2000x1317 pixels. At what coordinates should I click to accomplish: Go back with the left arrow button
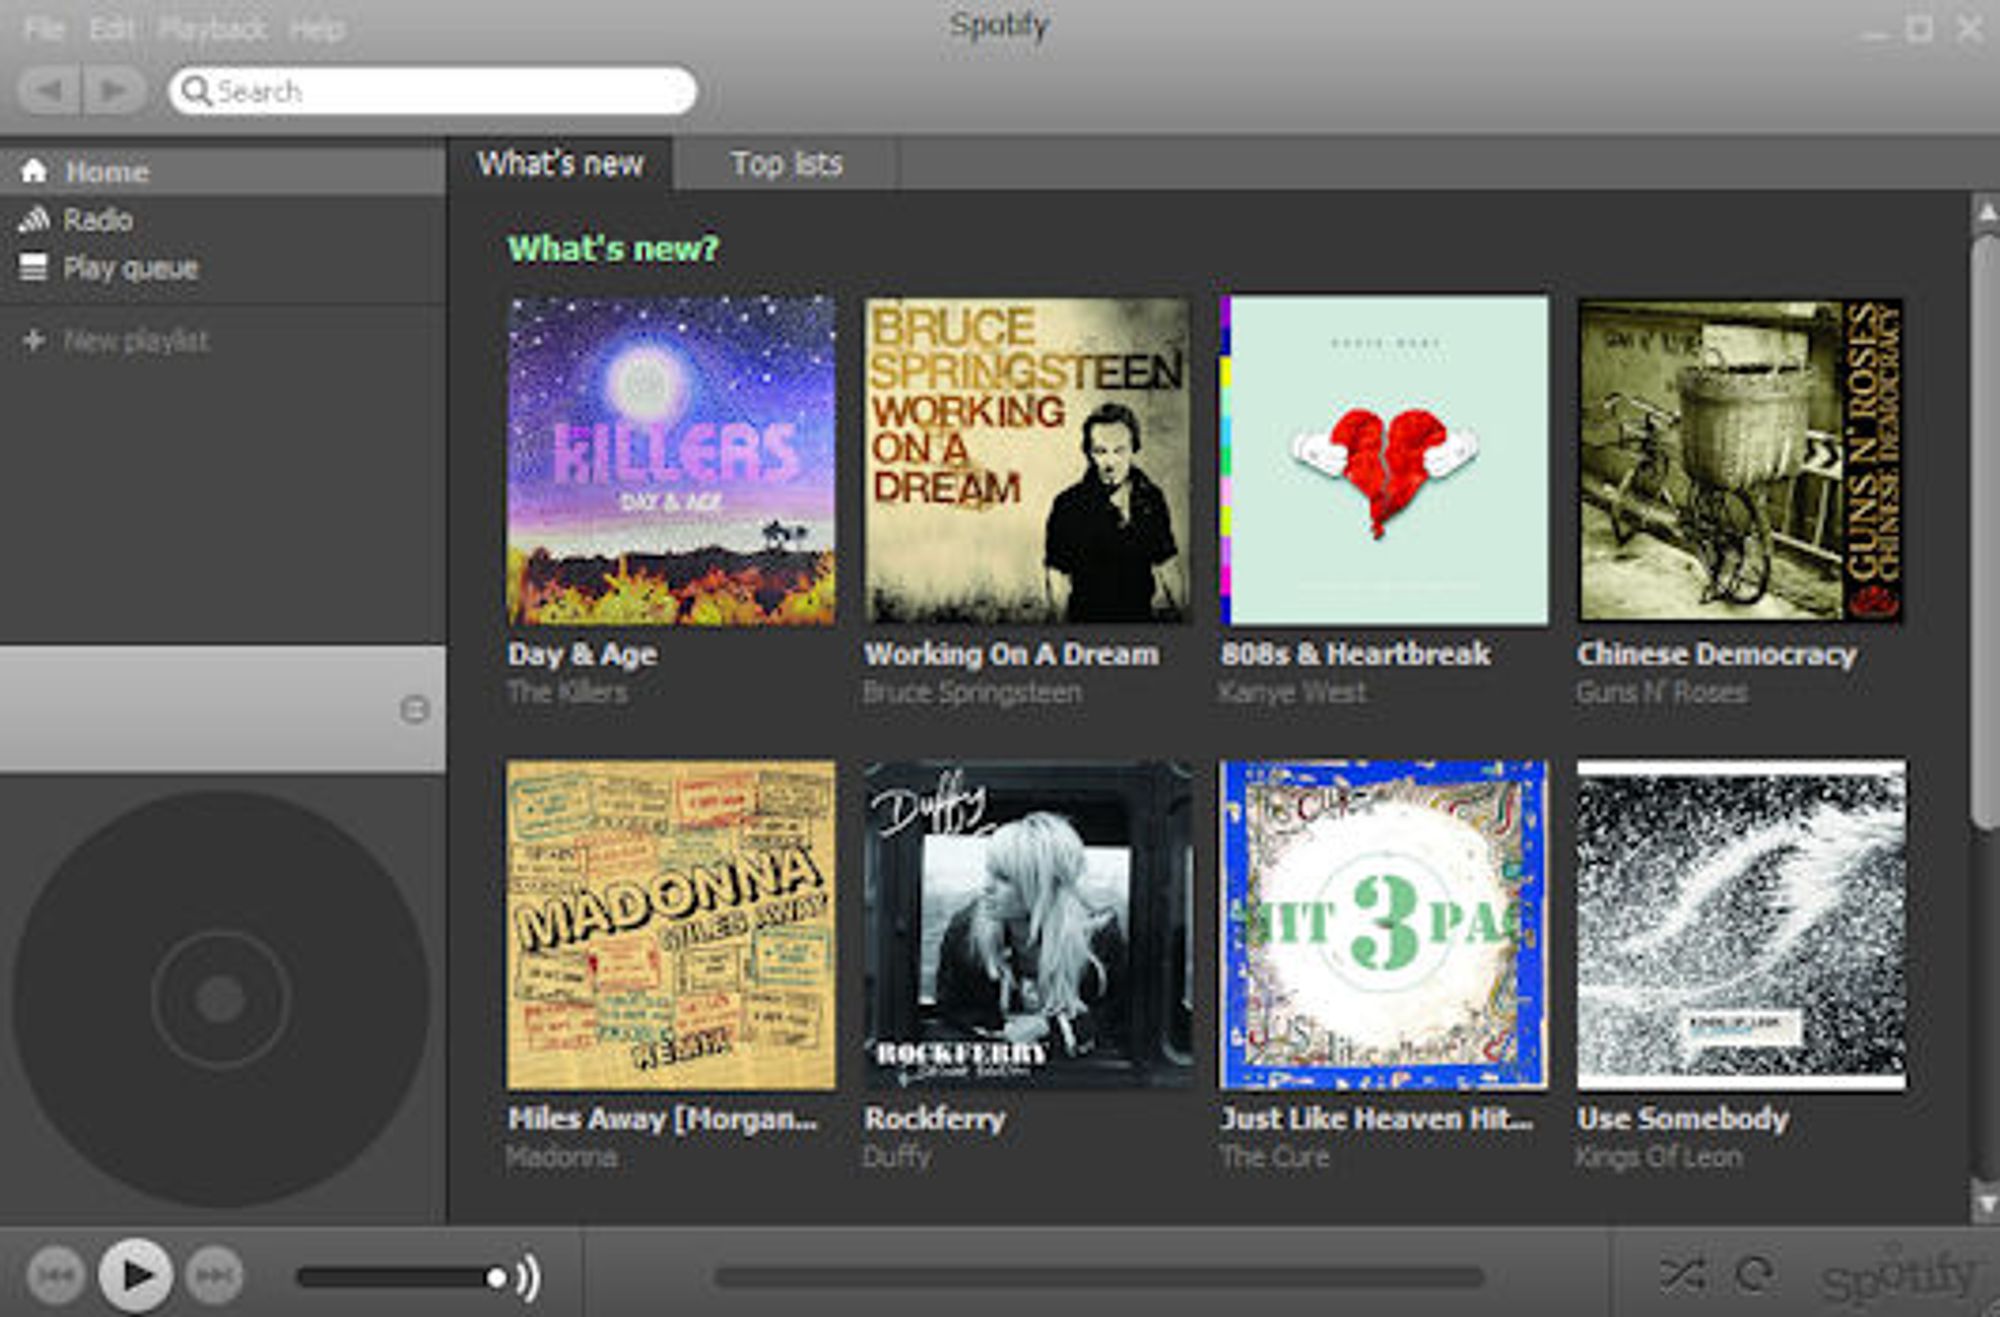(x=49, y=91)
